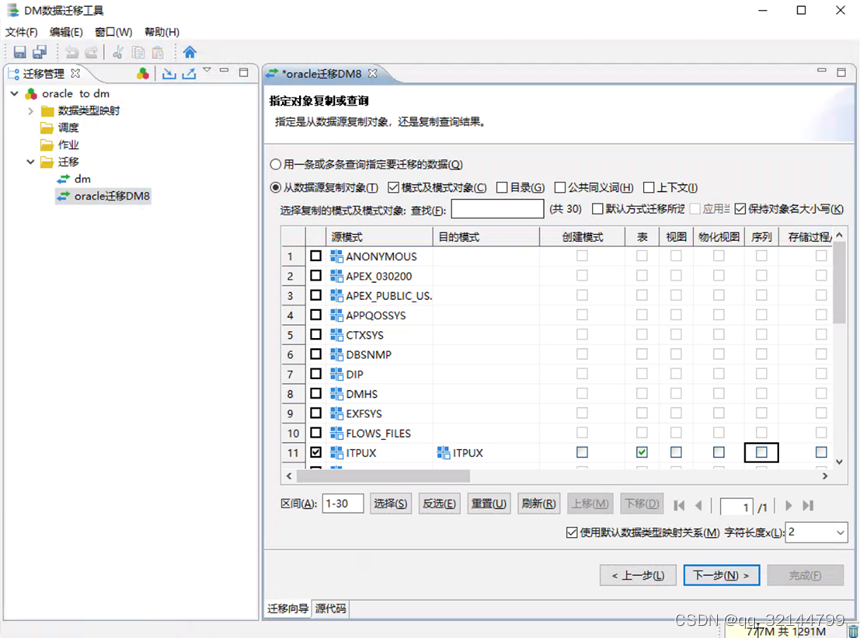860x638 pixels.
Task: Click the 选择 button
Action: point(390,504)
